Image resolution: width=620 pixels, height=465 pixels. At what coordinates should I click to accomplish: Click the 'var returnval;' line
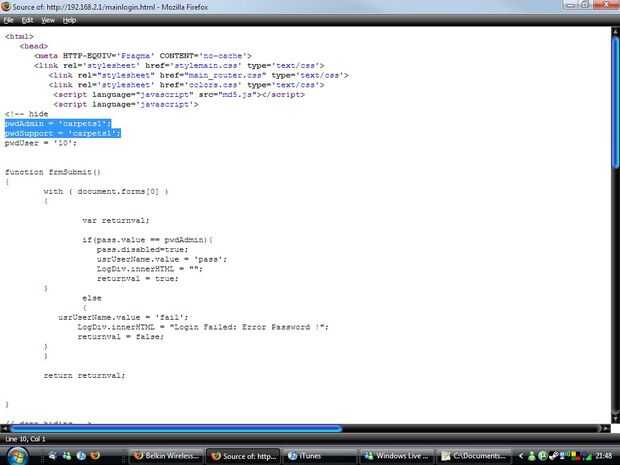[116, 221]
